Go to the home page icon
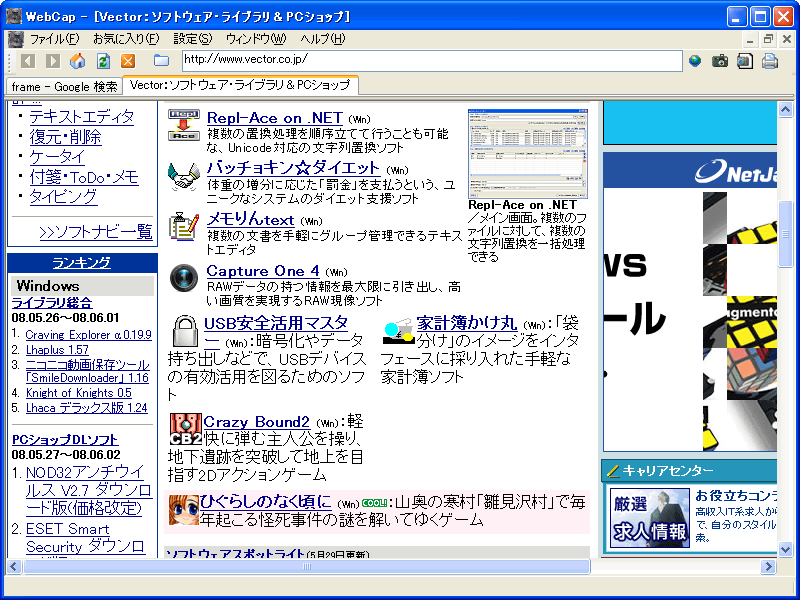The image size is (800, 600). tap(78, 61)
